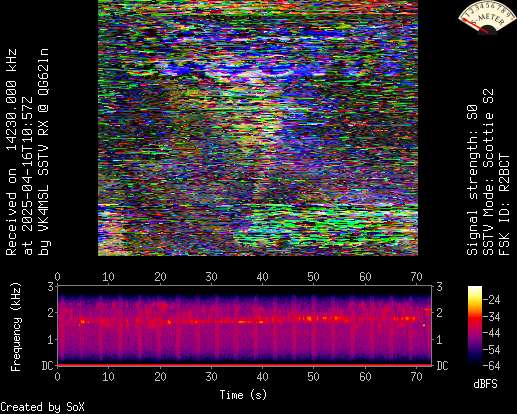Click the S-meter gauge icon
This screenshot has width=517, height=414.
click(486, 17)
